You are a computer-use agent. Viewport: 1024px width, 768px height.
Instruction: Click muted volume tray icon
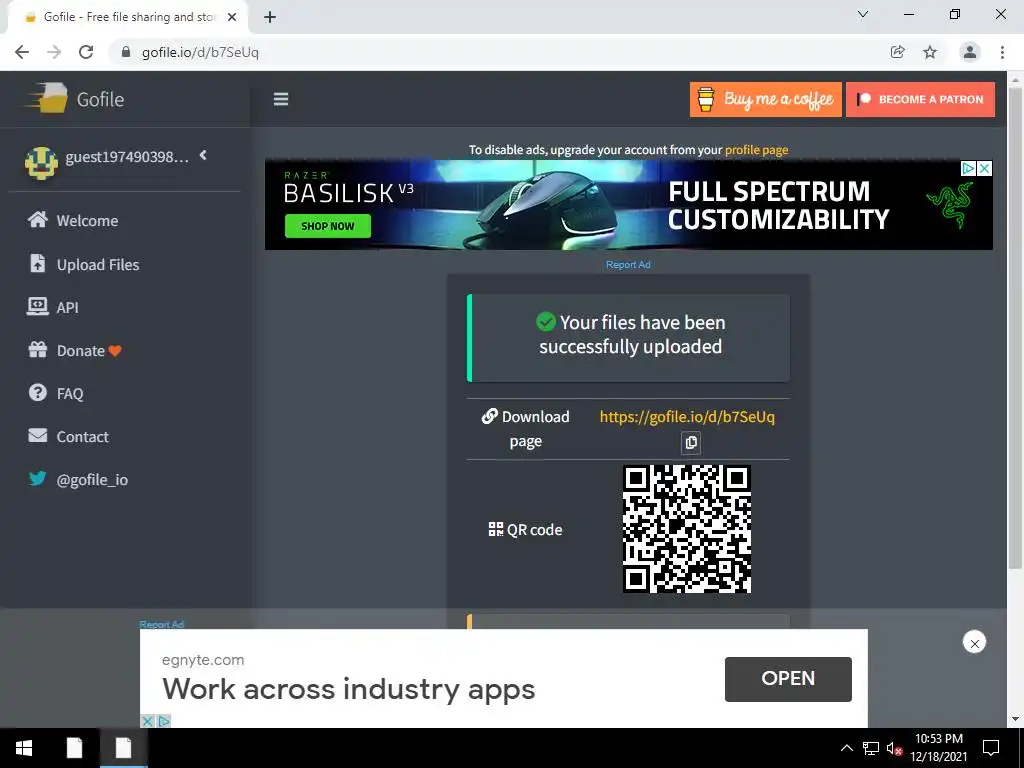coord(895,748)
